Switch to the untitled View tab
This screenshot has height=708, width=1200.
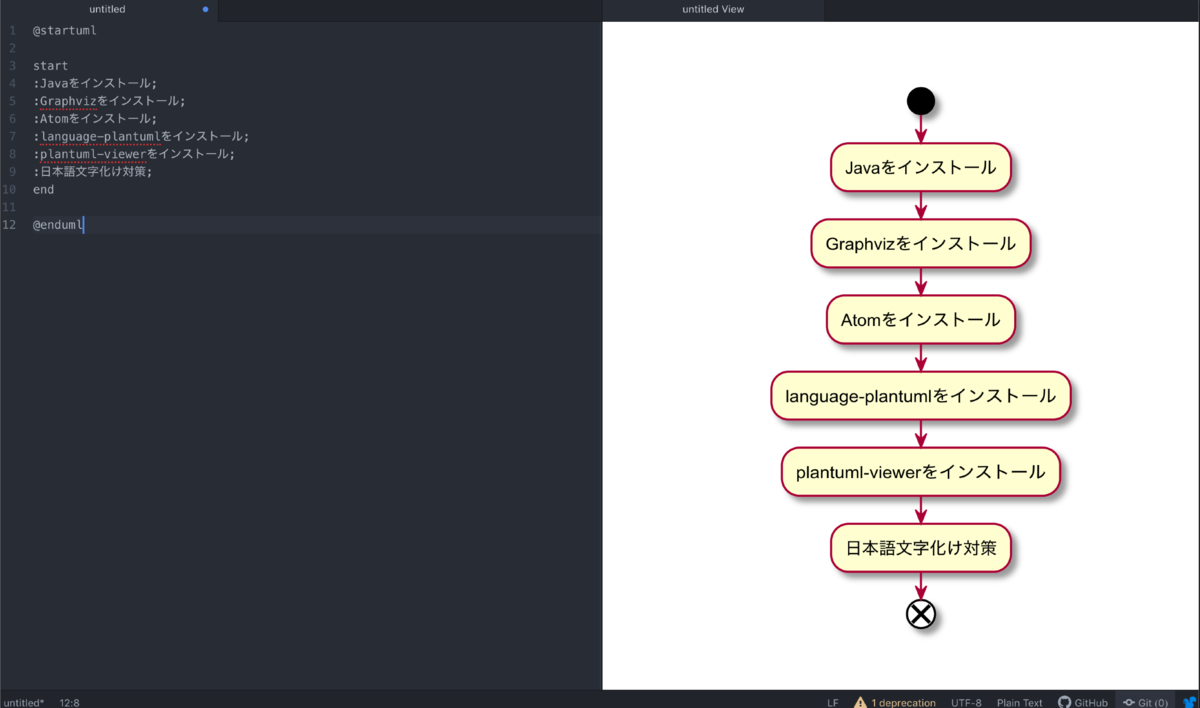click(x=713, y=10)
